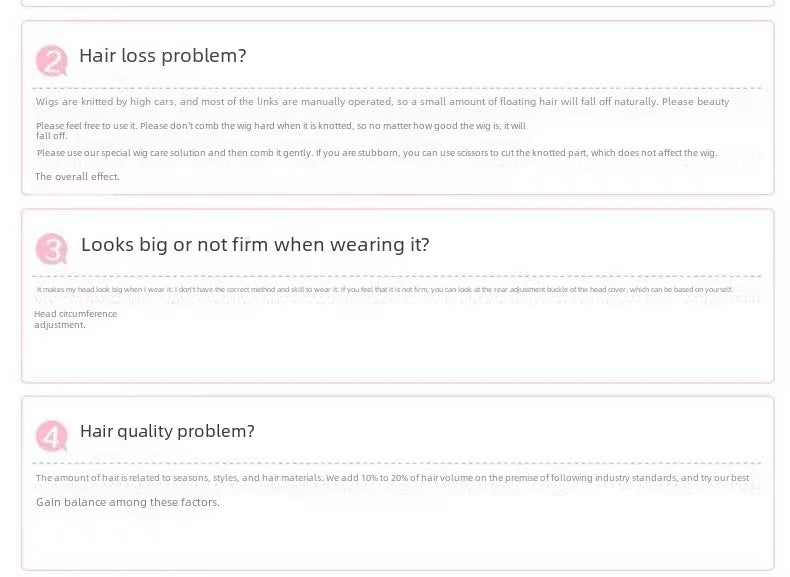Click the "fall off." text
Image resolution: width=790 pixels, height=577 pixels.
click(x=52, y=135)
